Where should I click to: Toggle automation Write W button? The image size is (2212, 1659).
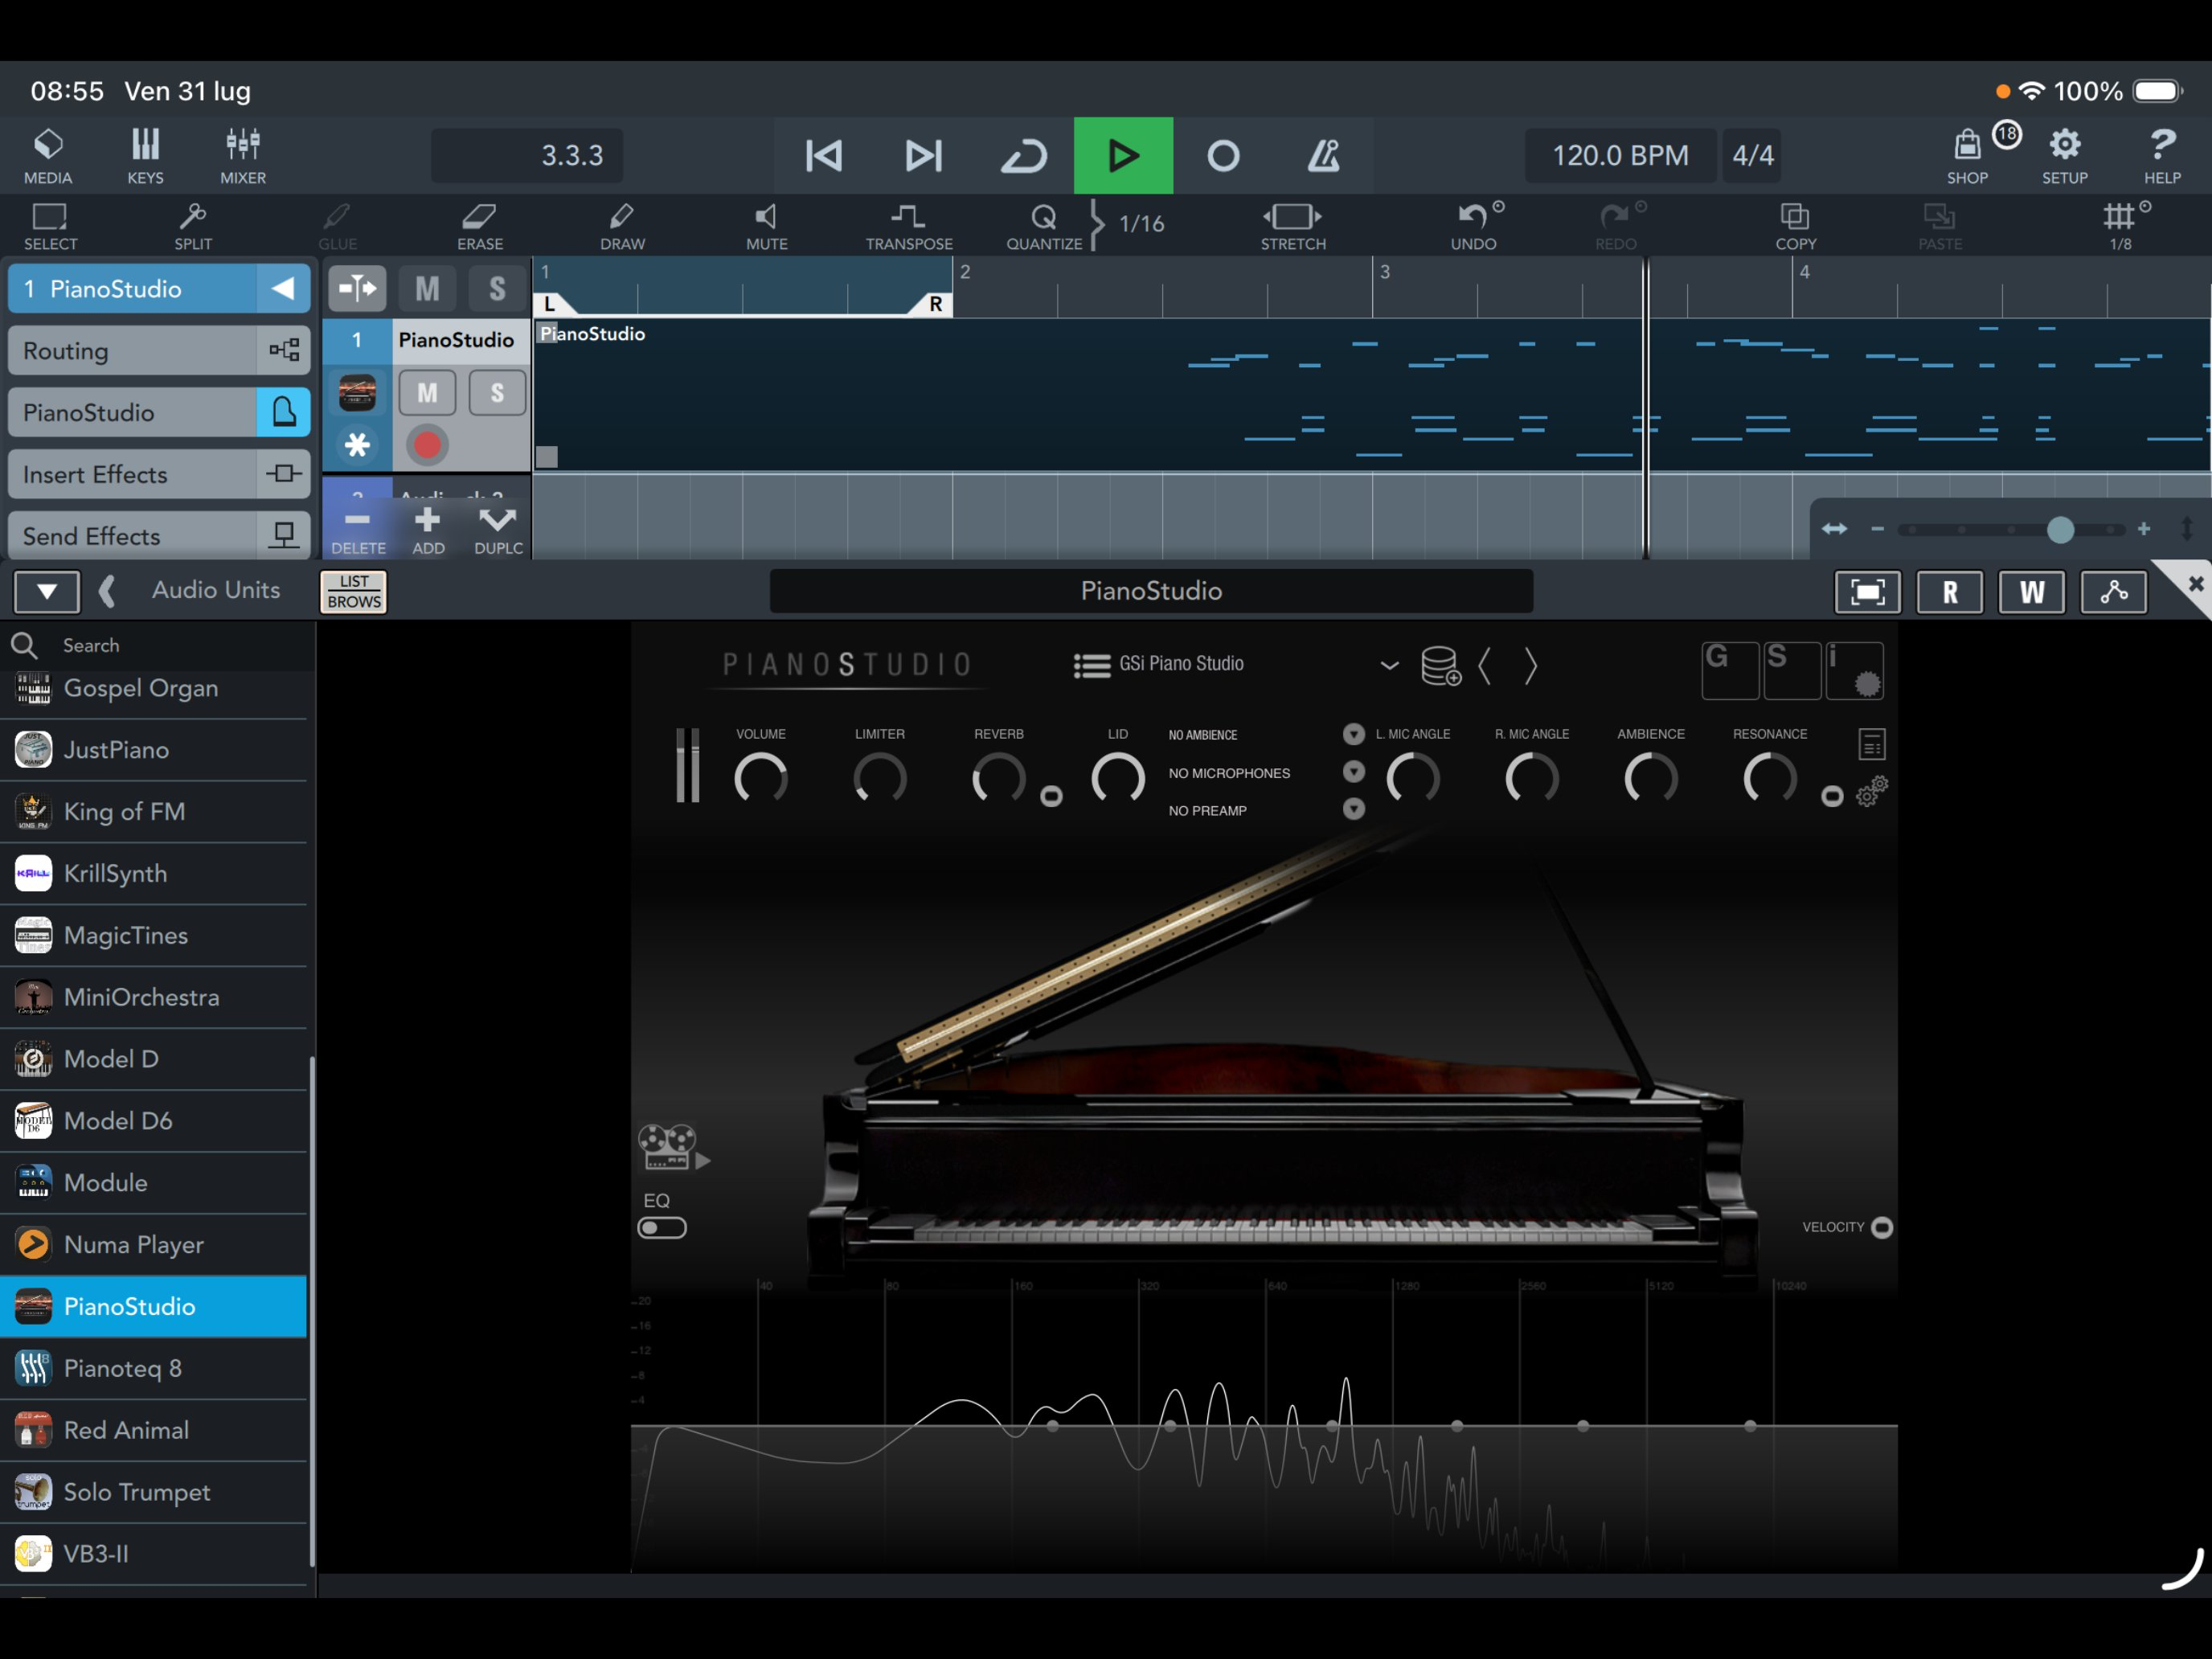(2031, 591)
